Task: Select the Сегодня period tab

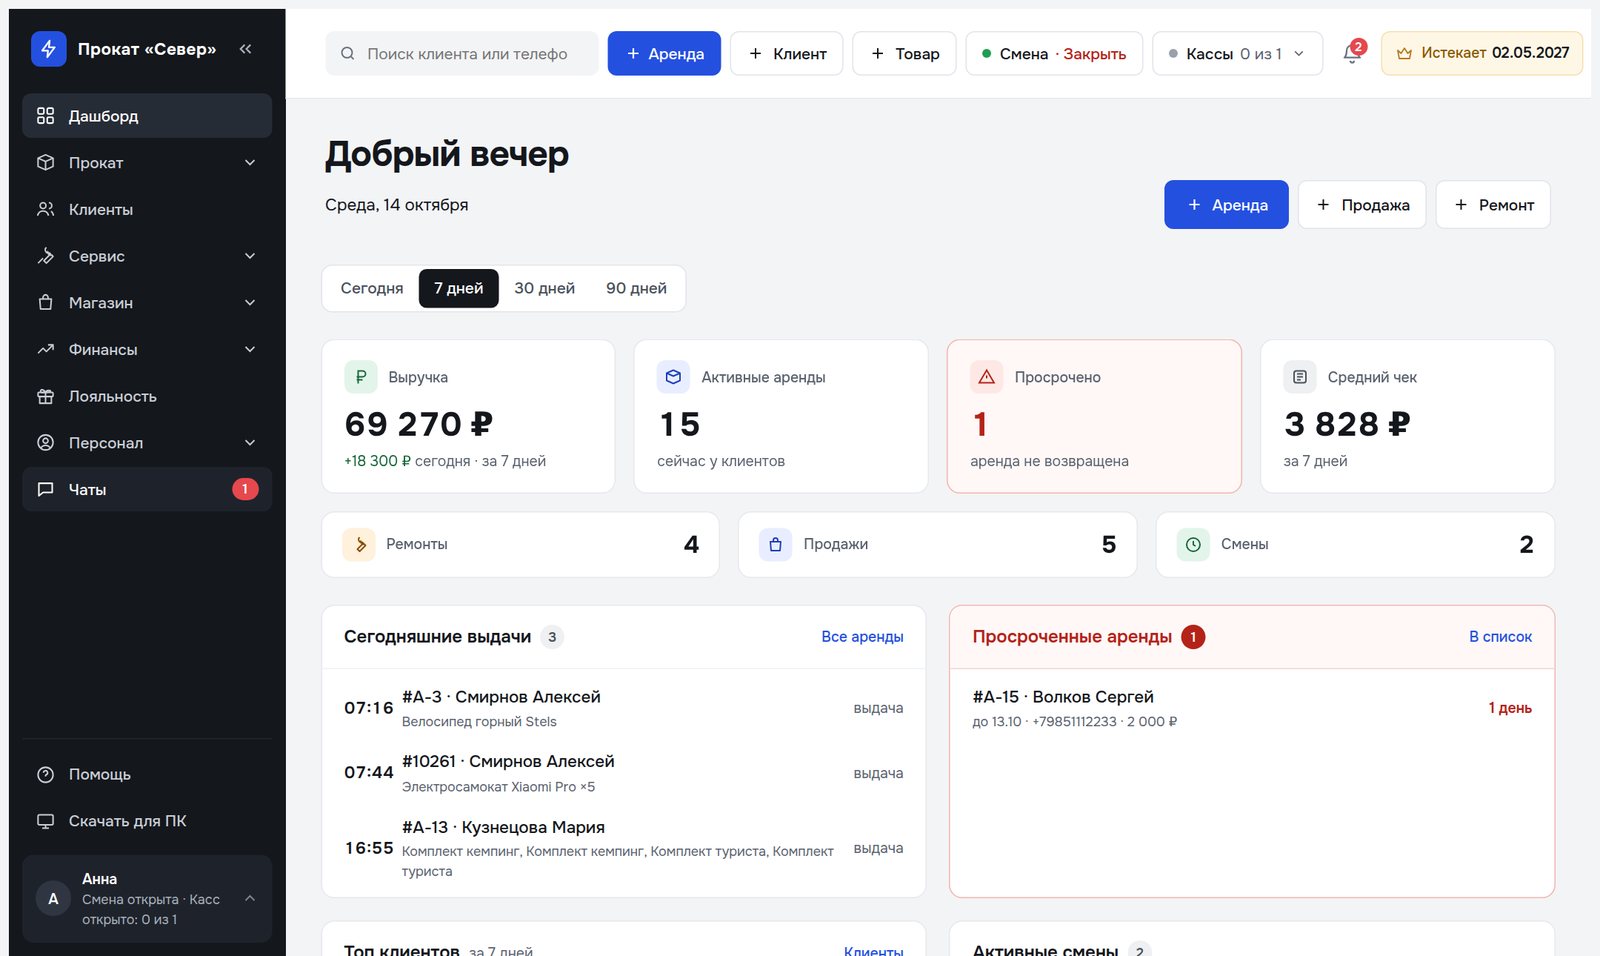Action: coord(372,288)
